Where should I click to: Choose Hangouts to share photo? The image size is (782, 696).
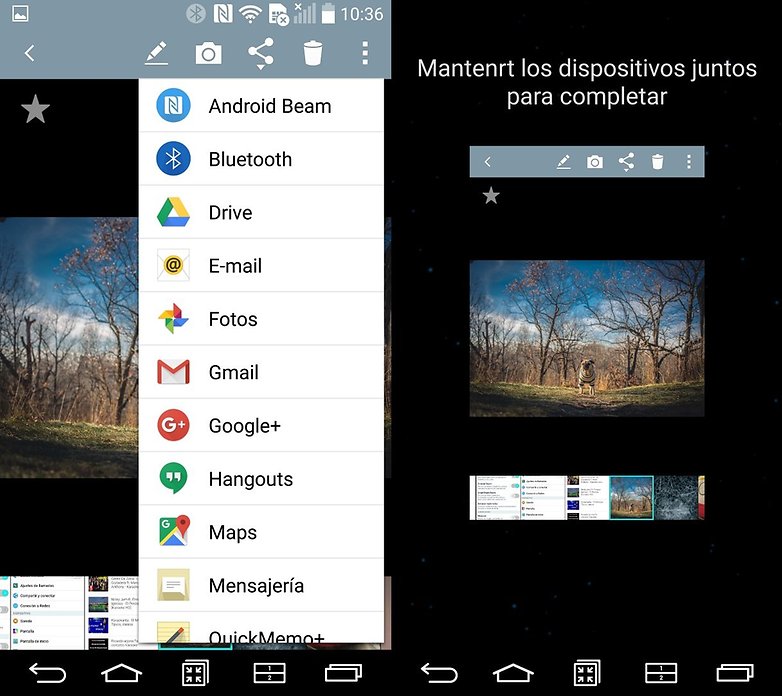point(261,479)
